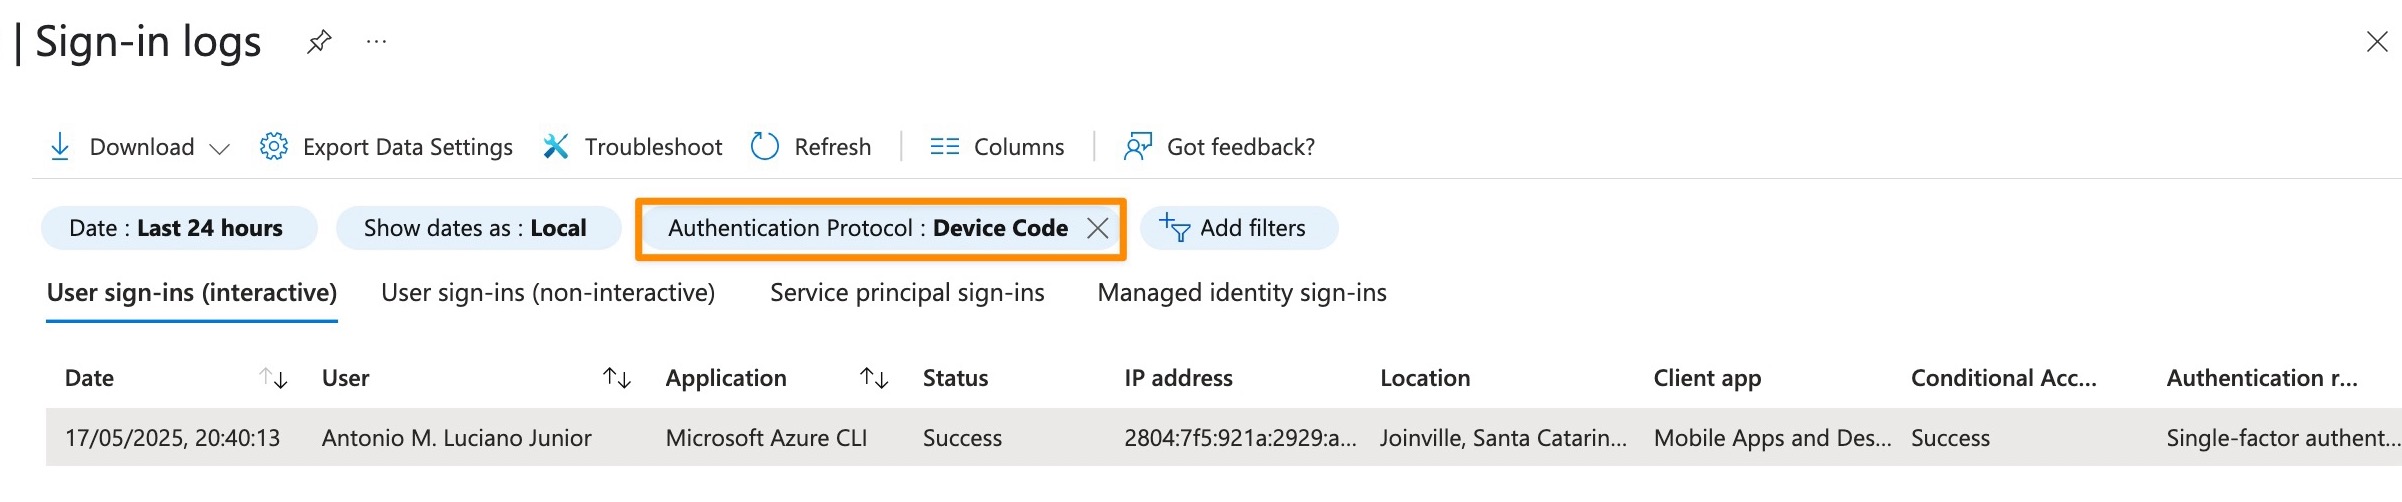Viewport: 2402px width, 502px height.
Task: Open the Service principal sign-ins tab
Action: [x=907, y=293]
